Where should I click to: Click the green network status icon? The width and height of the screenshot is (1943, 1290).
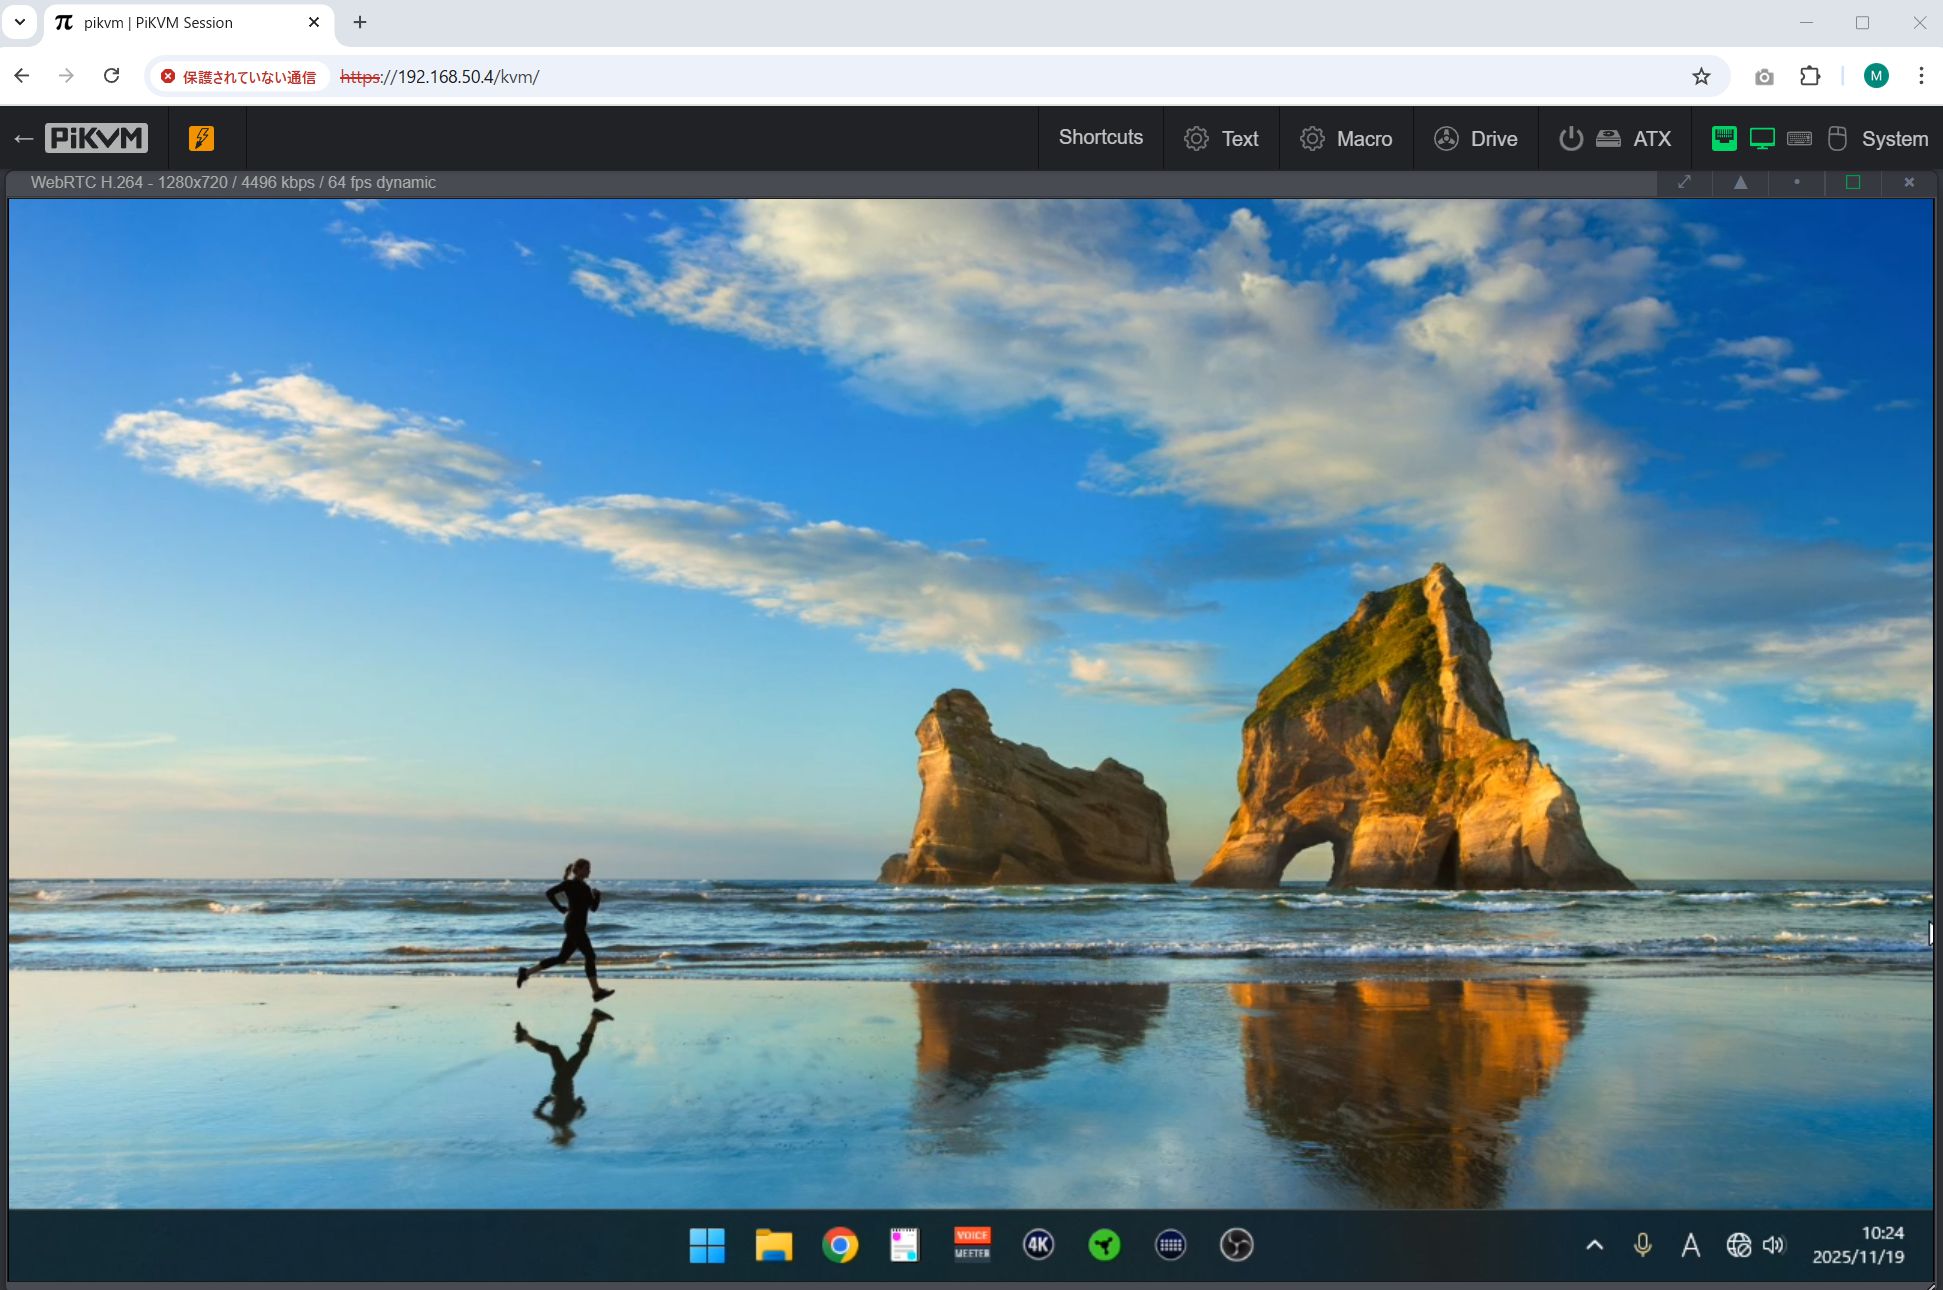pyautogui.click(x=1723, y=138)
